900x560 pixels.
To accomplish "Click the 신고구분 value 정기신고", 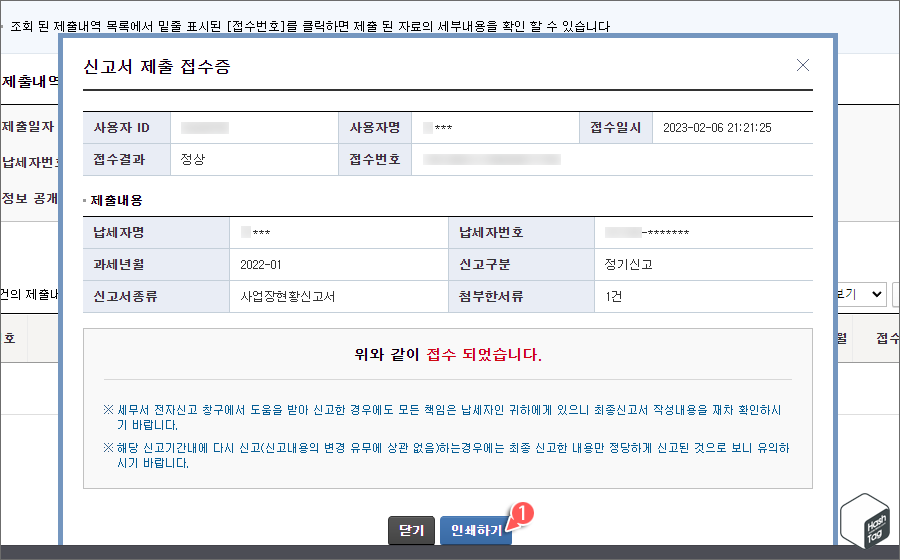I will point(629,265).
